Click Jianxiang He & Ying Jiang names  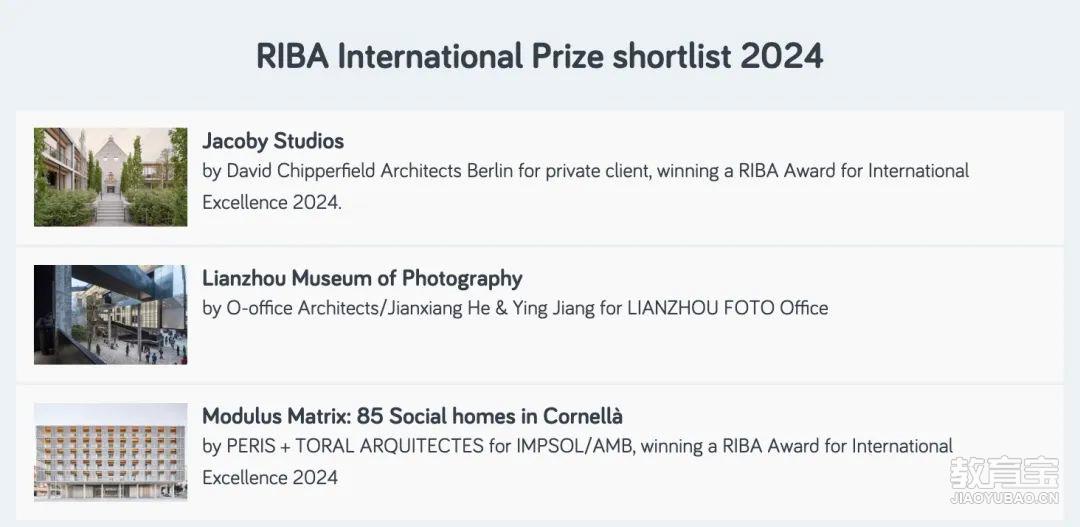click(490, 308)
